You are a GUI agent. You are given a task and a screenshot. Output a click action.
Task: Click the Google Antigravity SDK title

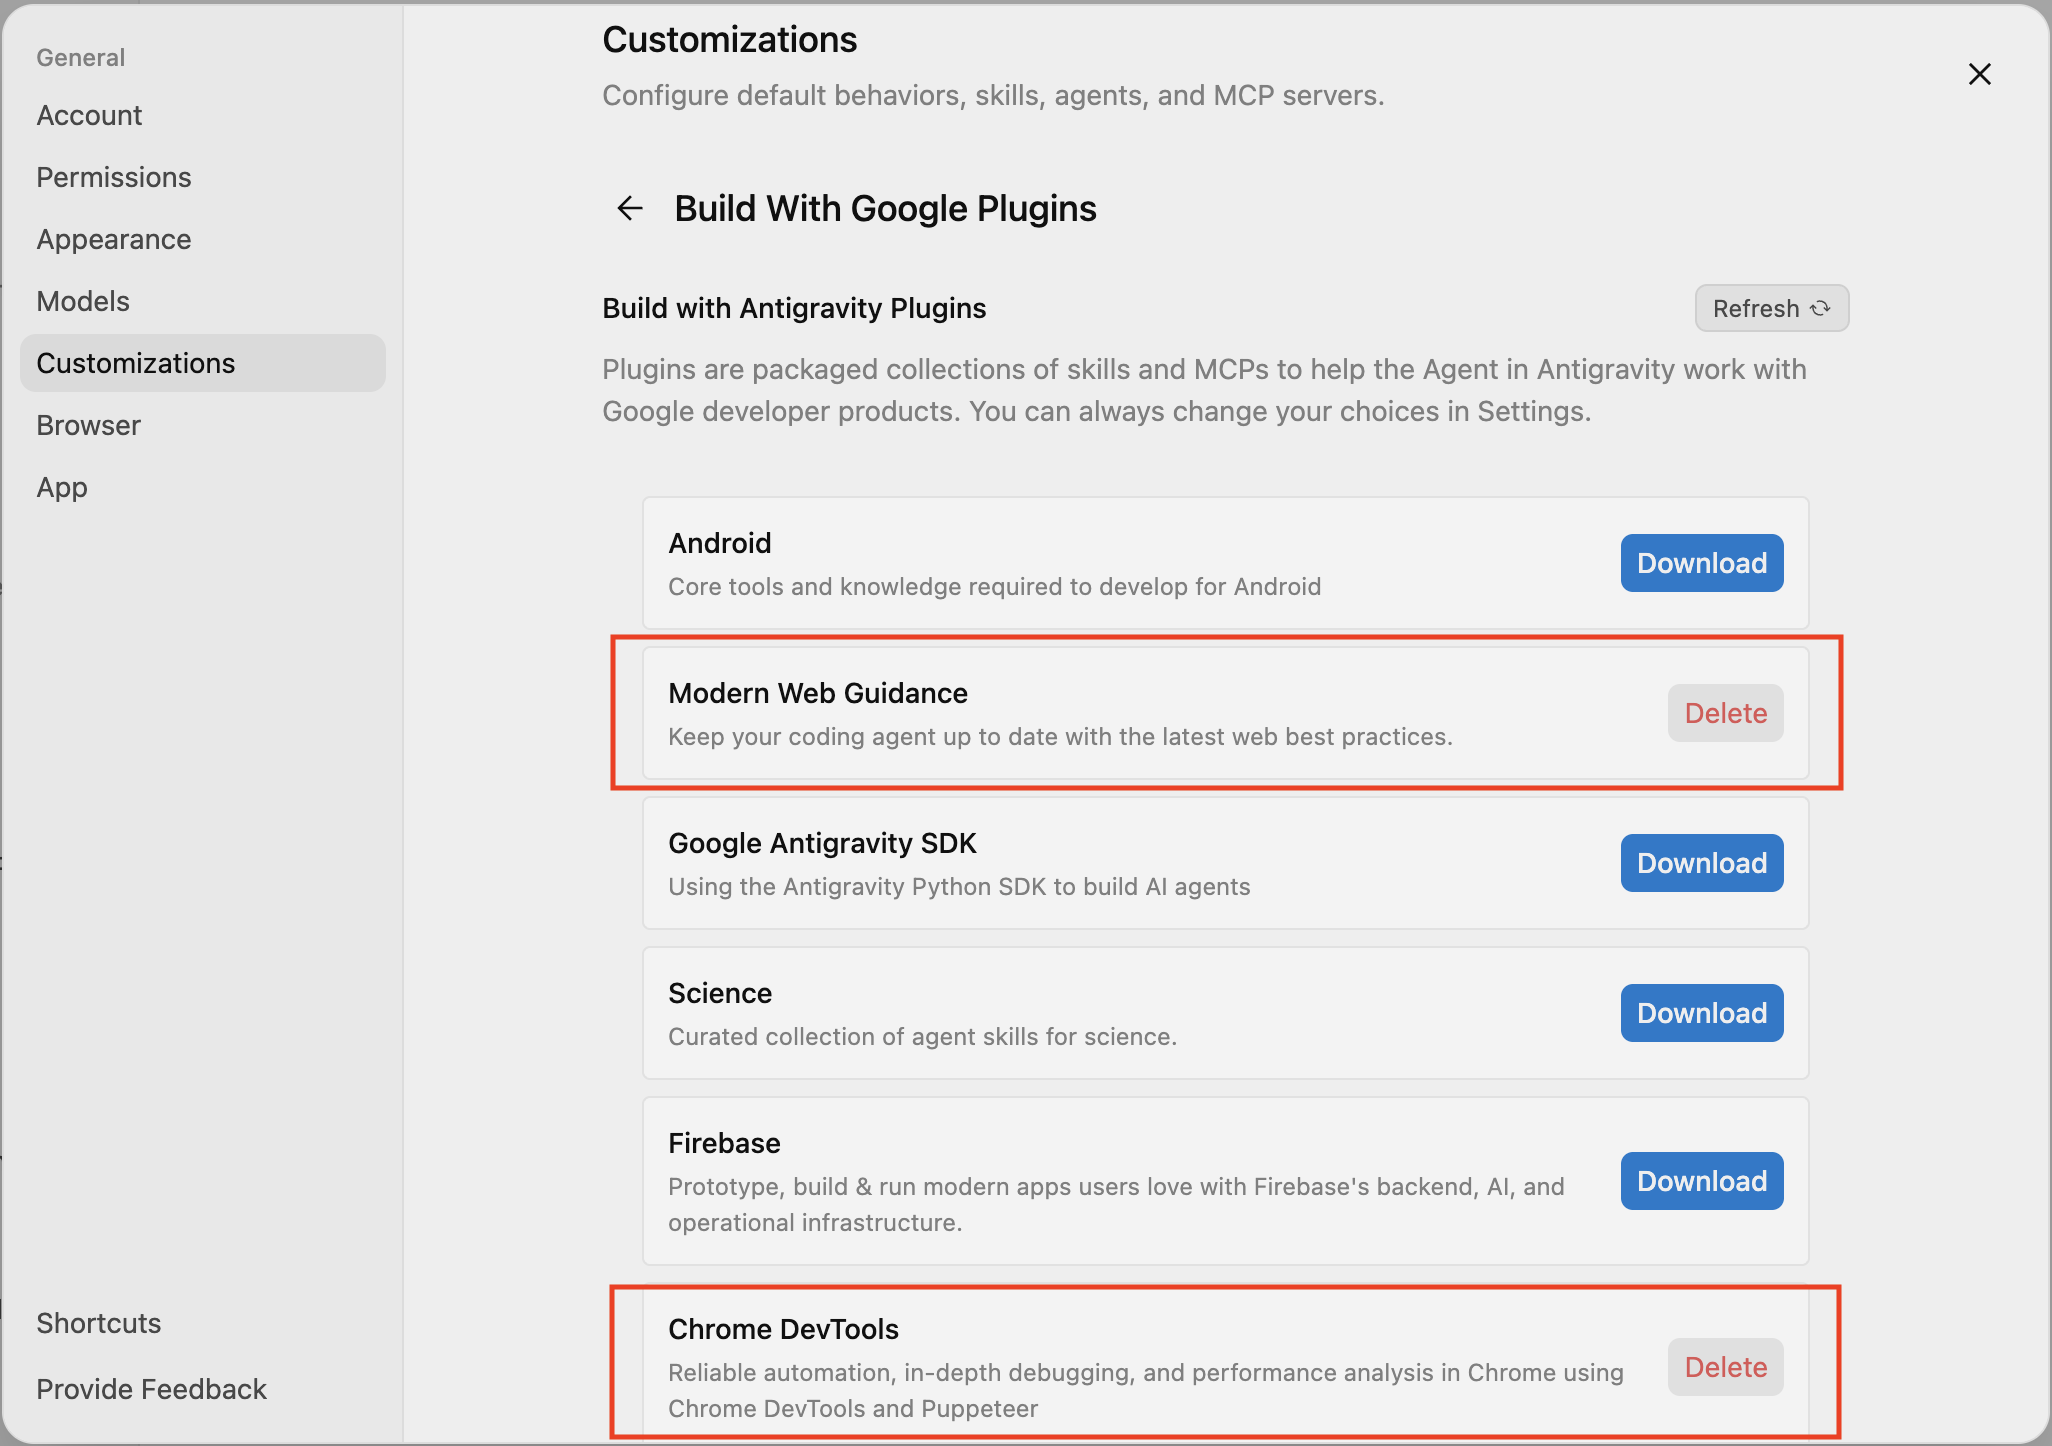(x=822, y=843)
